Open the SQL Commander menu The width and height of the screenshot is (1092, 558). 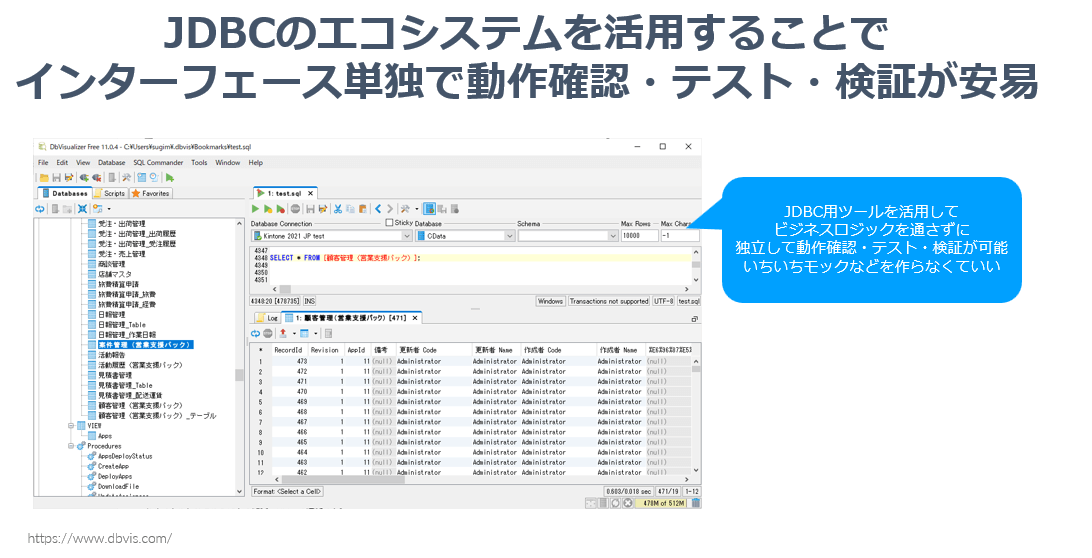pyautogui.click(x=158, y=162)
